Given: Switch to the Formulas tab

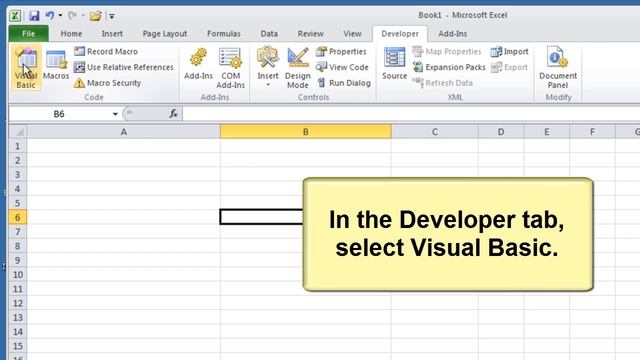Looking at the screenshot, I should click(224, 33).
